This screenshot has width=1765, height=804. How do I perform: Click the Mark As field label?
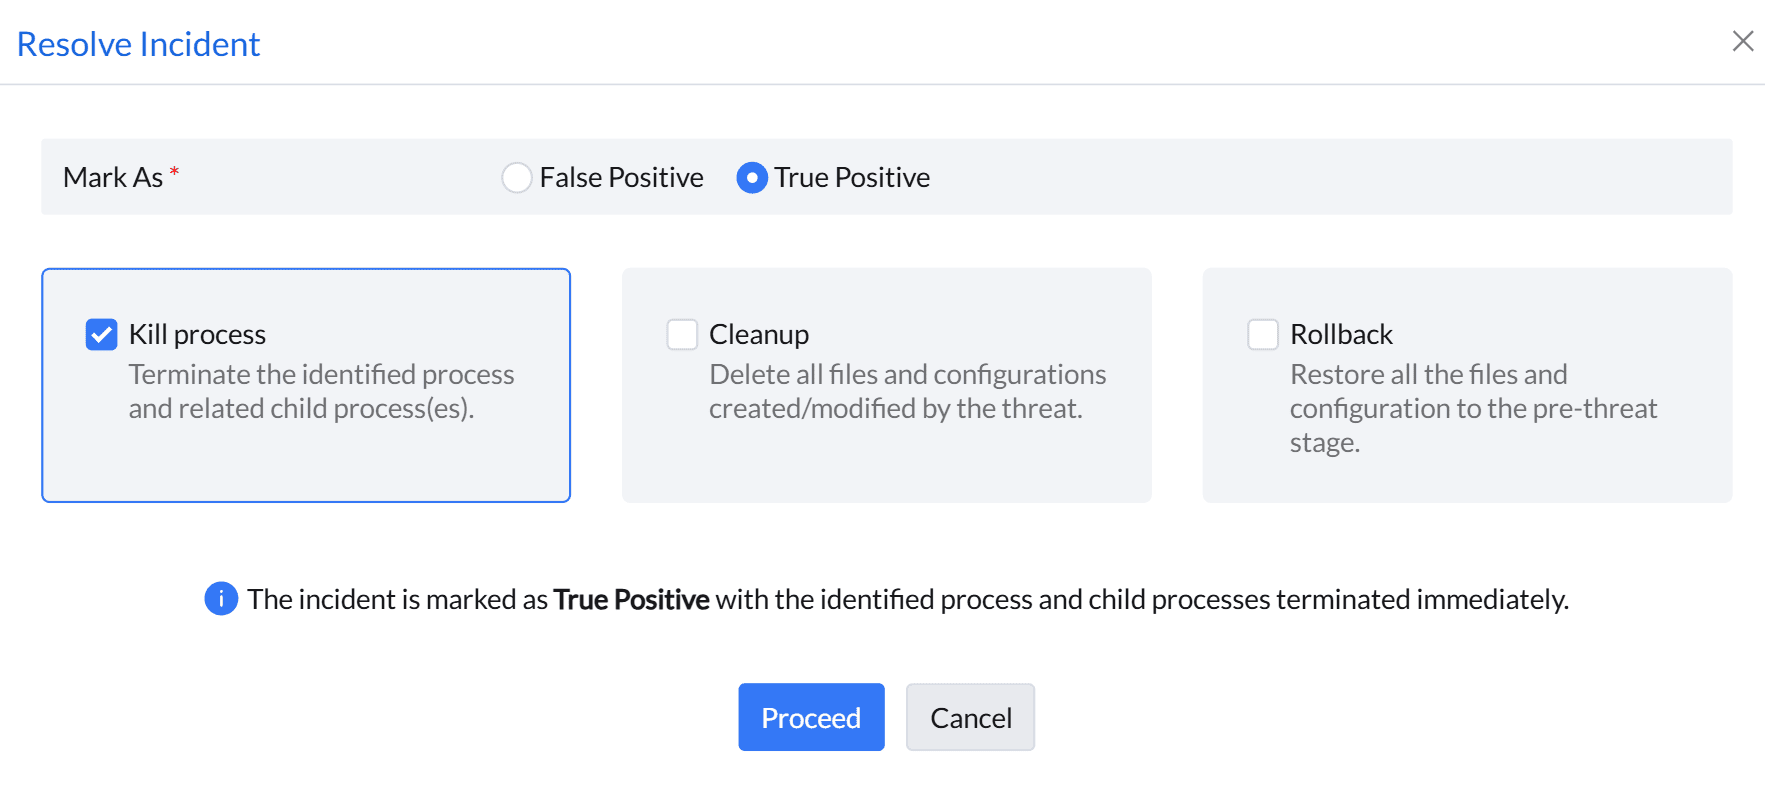coord(113,178)
